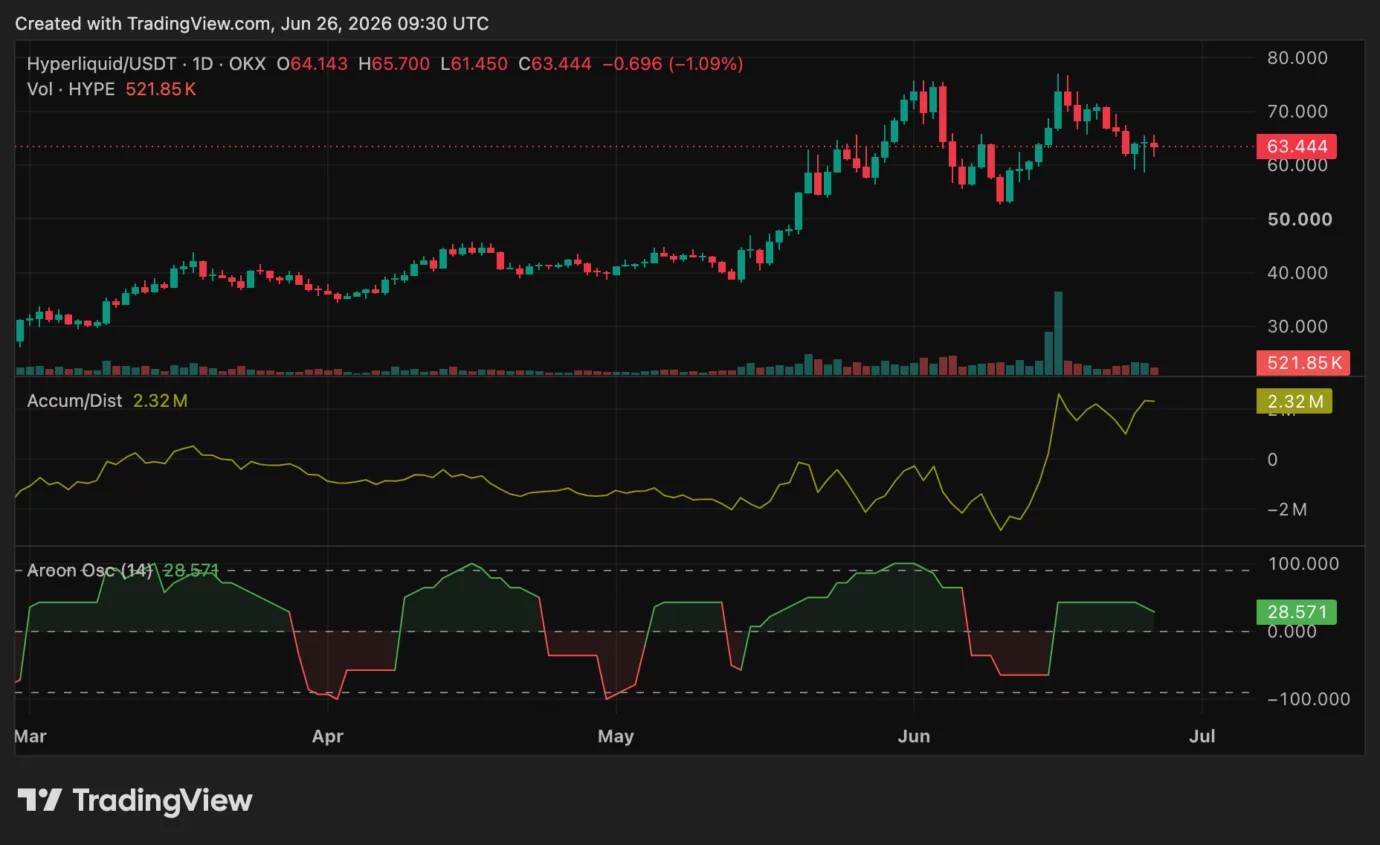Click the green 28.571 Aroon axis tag
The height and width of the screenshot is (845, 1380).
click(x=1297, y=612)
